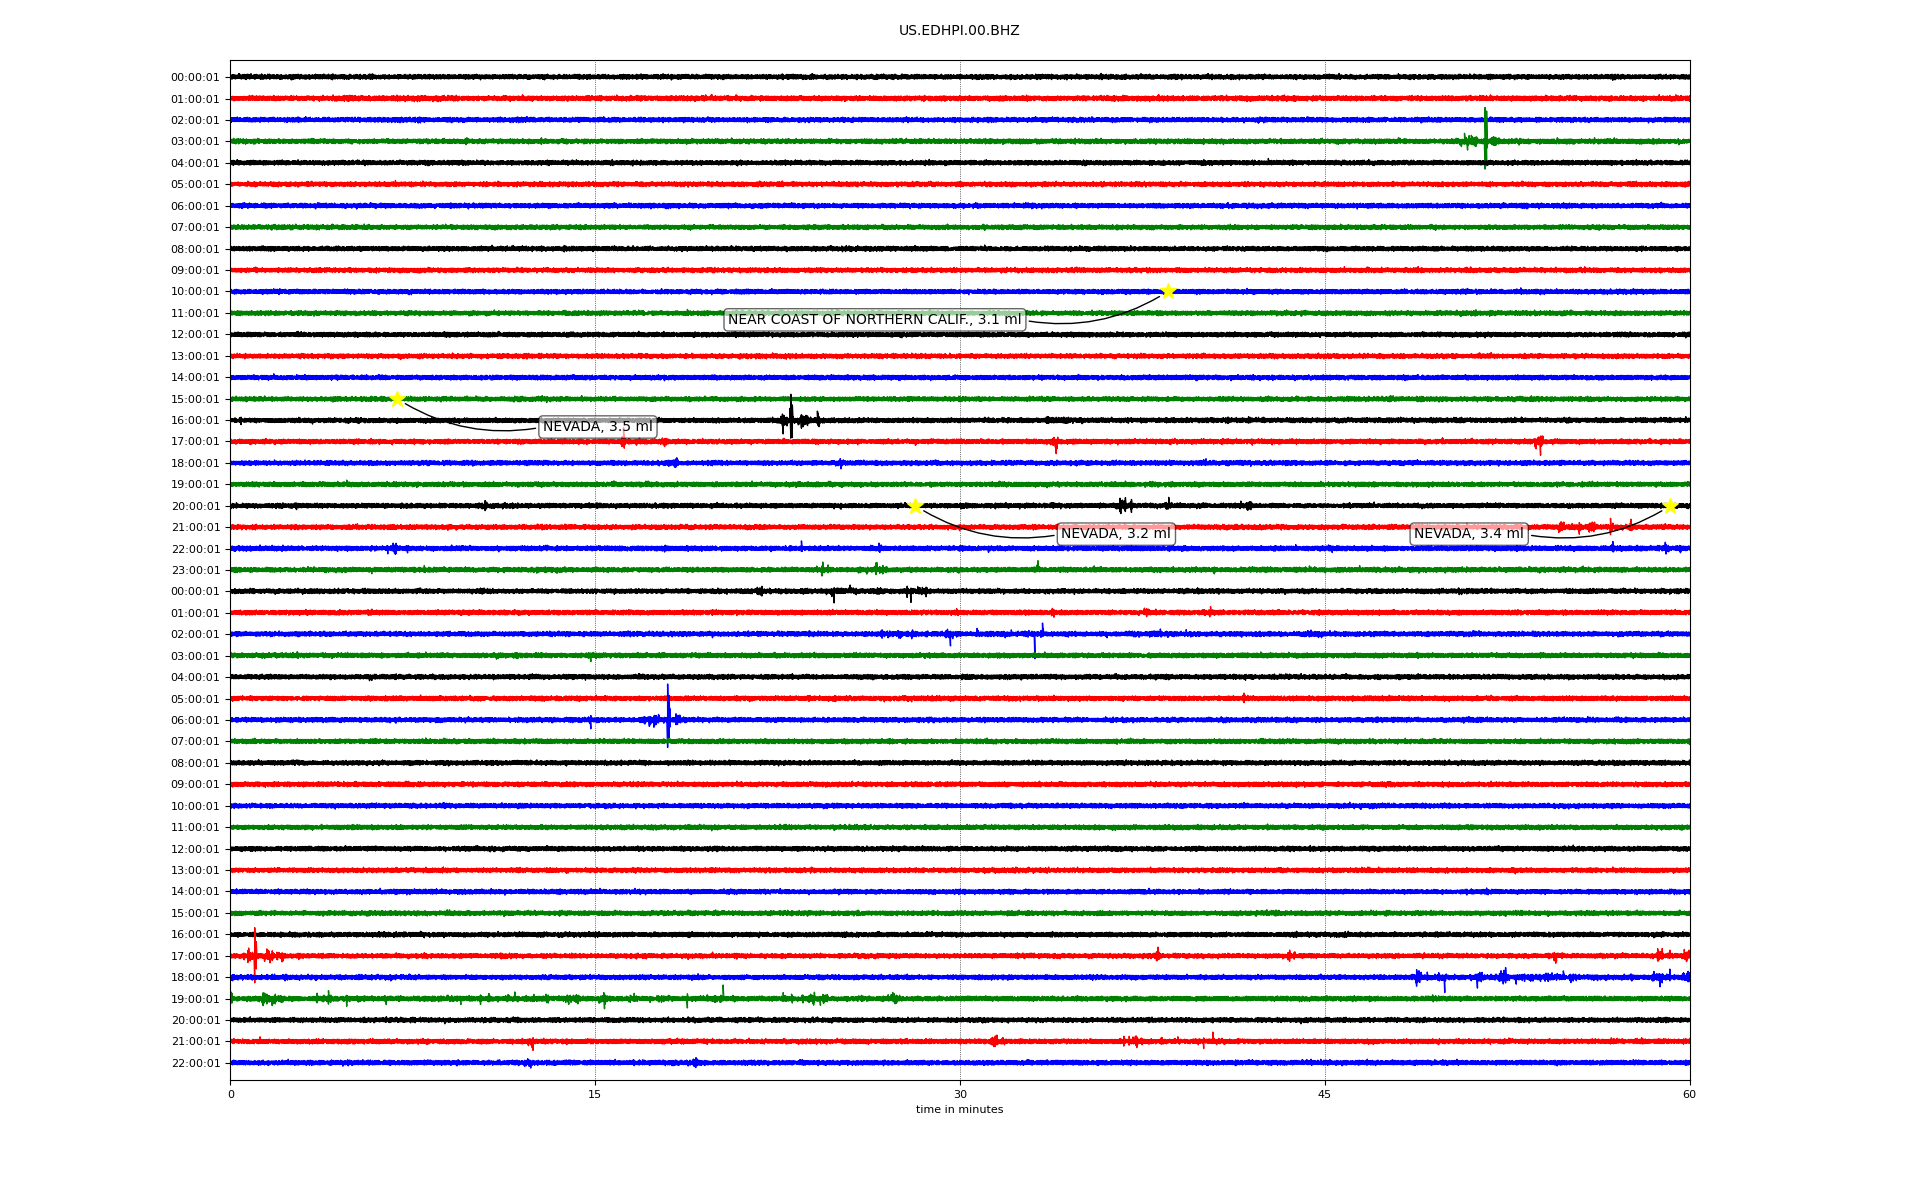The width and height of the screenshot is (1920, 1200).
Task: Click the 00:00:01 label at top row
Action: 195,78
